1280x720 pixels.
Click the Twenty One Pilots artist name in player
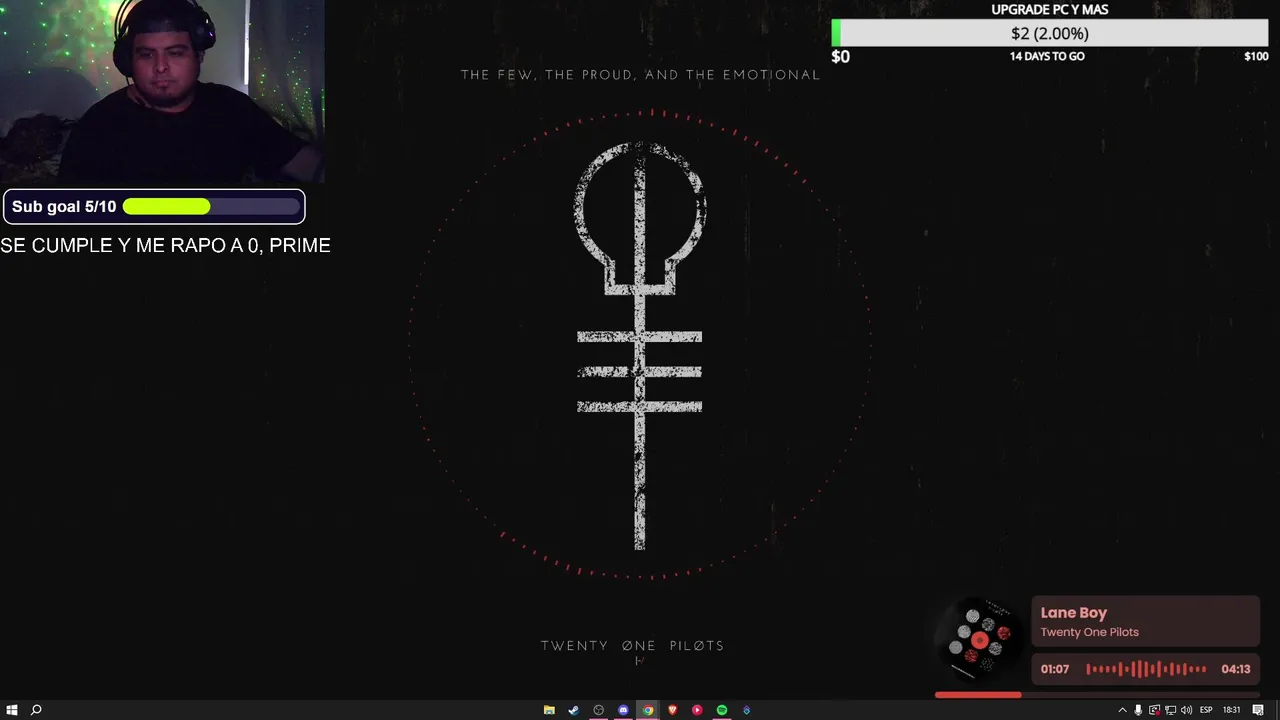pos(1089,632)
